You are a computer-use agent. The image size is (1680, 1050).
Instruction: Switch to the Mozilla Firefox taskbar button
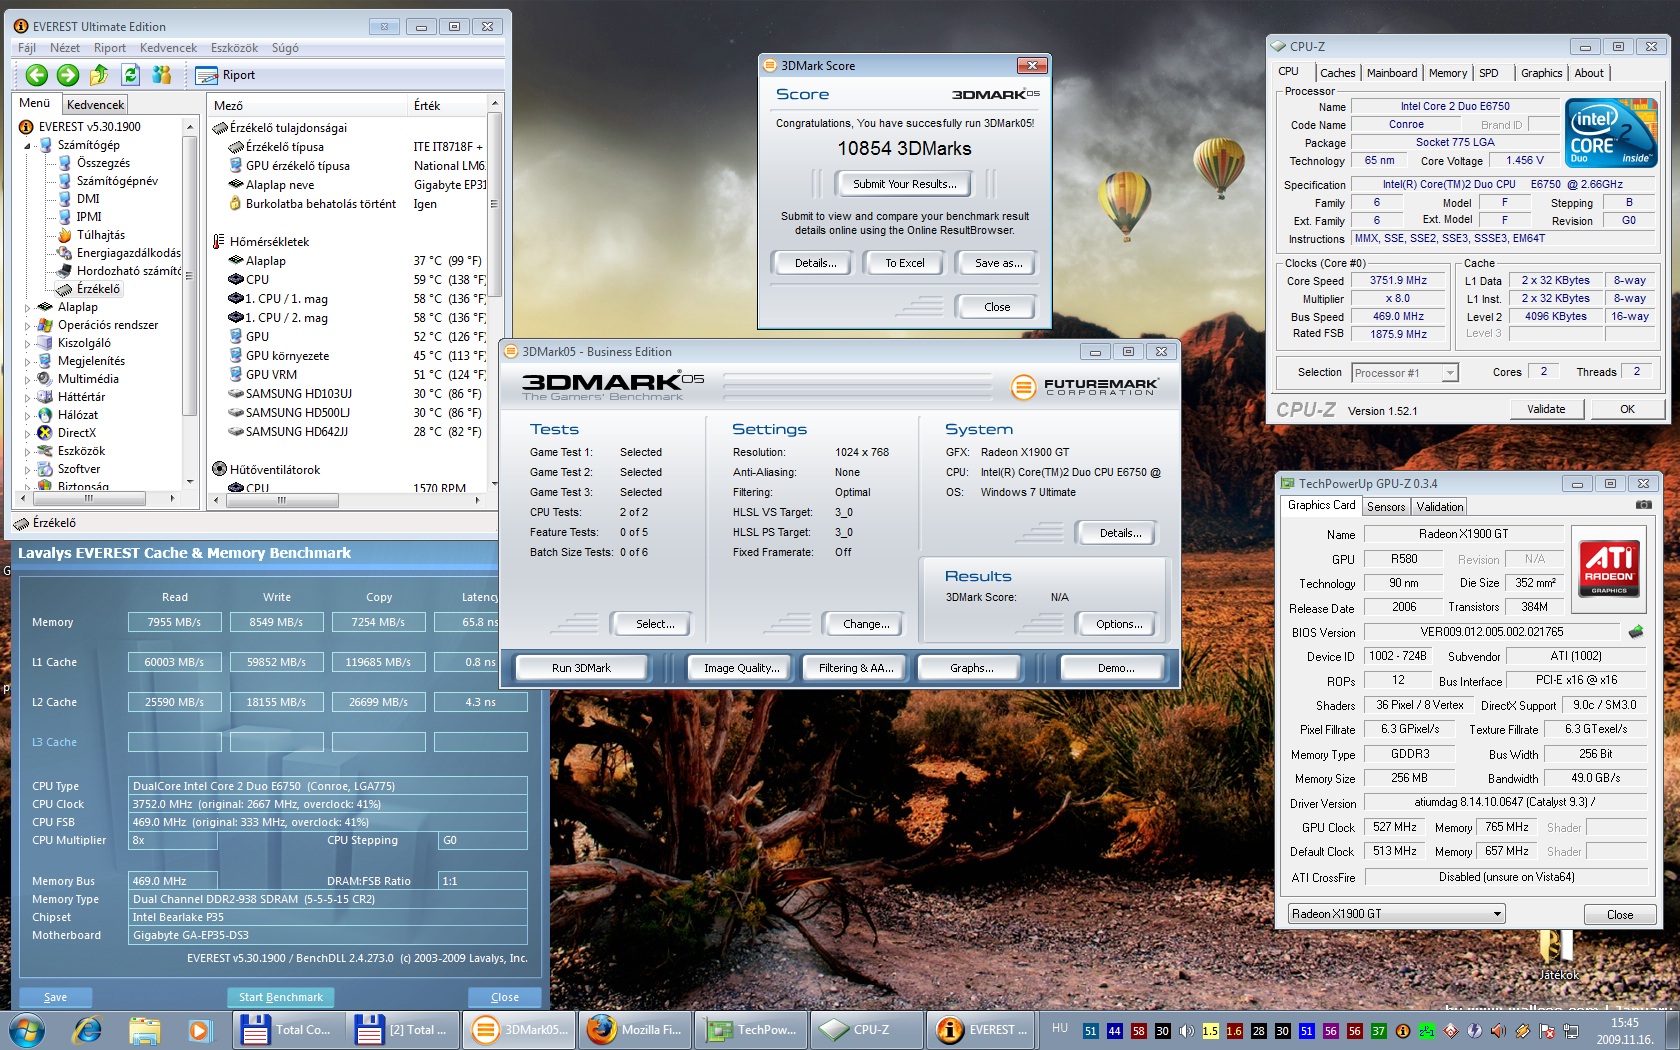(634, 1029)
